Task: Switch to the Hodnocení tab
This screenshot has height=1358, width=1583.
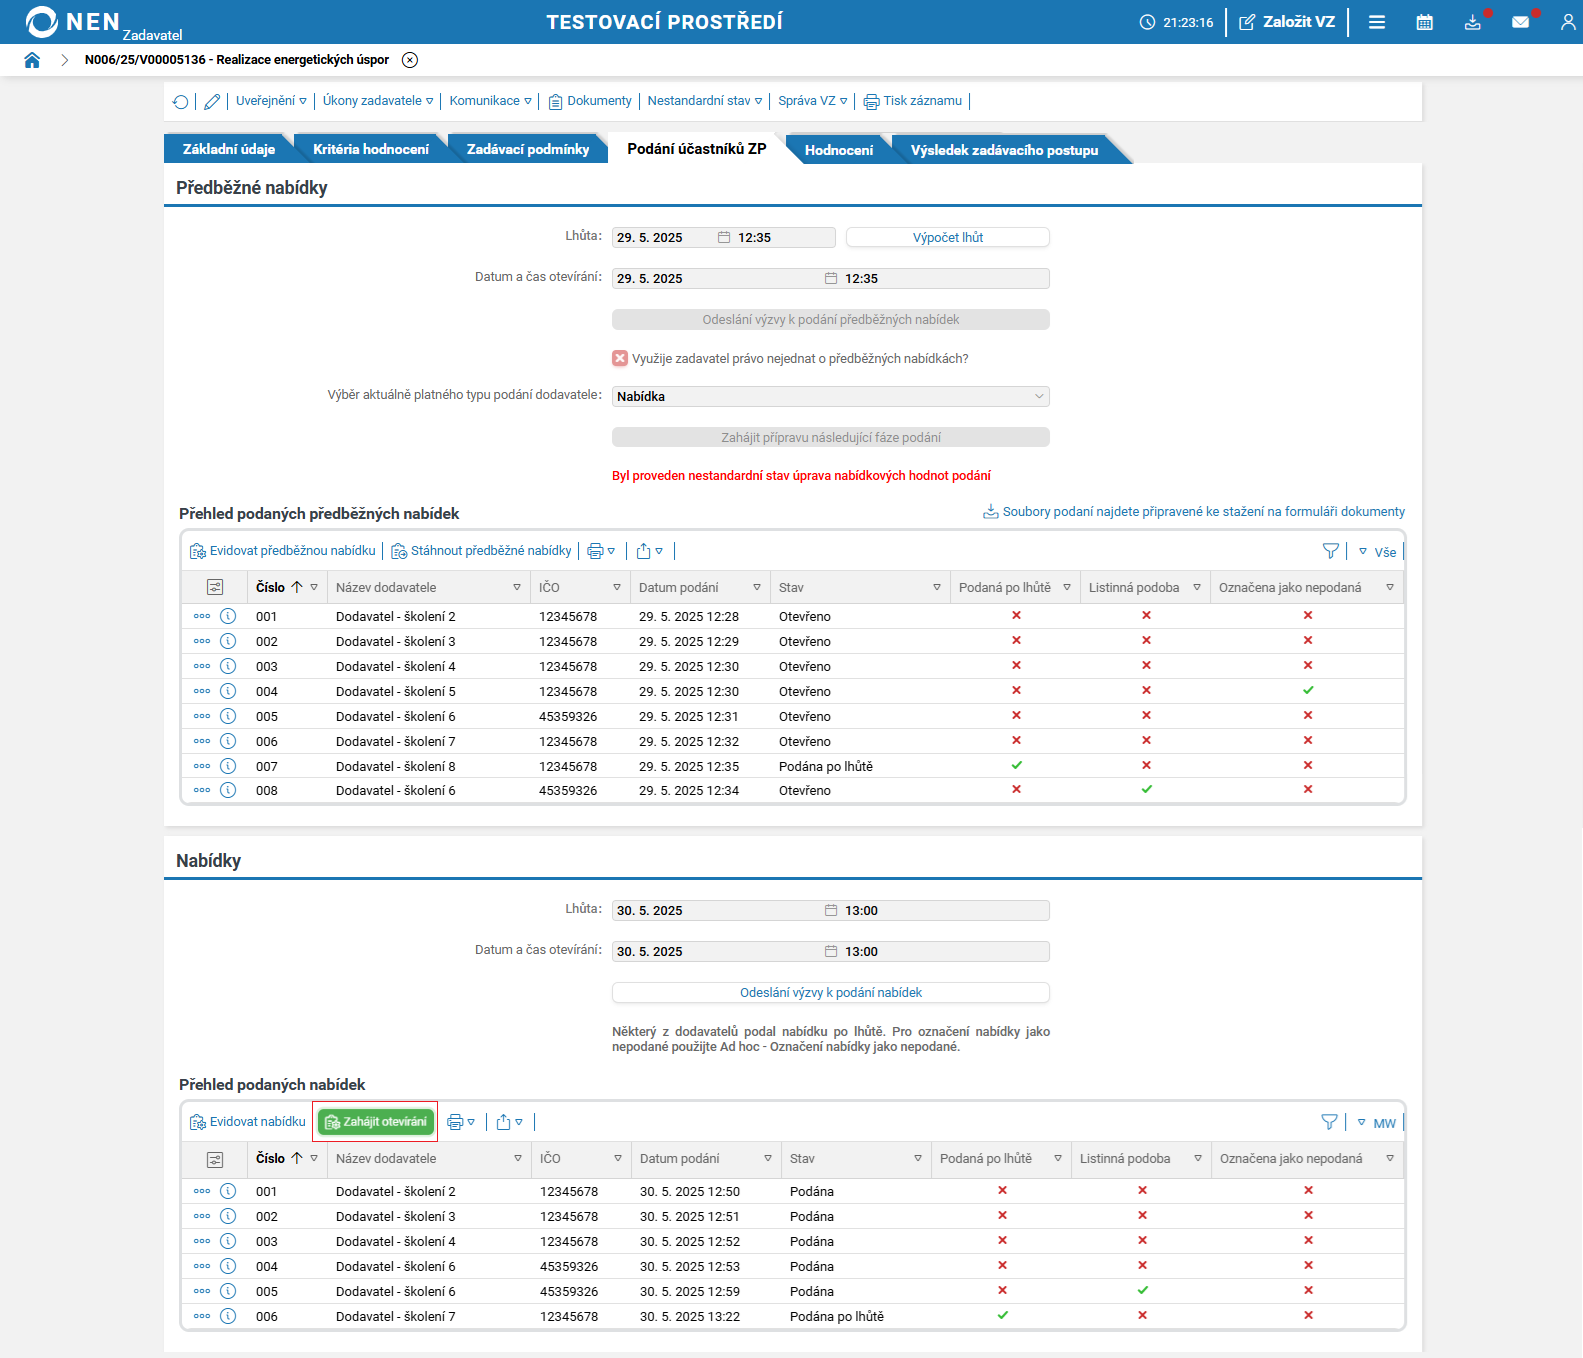Action: click(x=838, y=150)
